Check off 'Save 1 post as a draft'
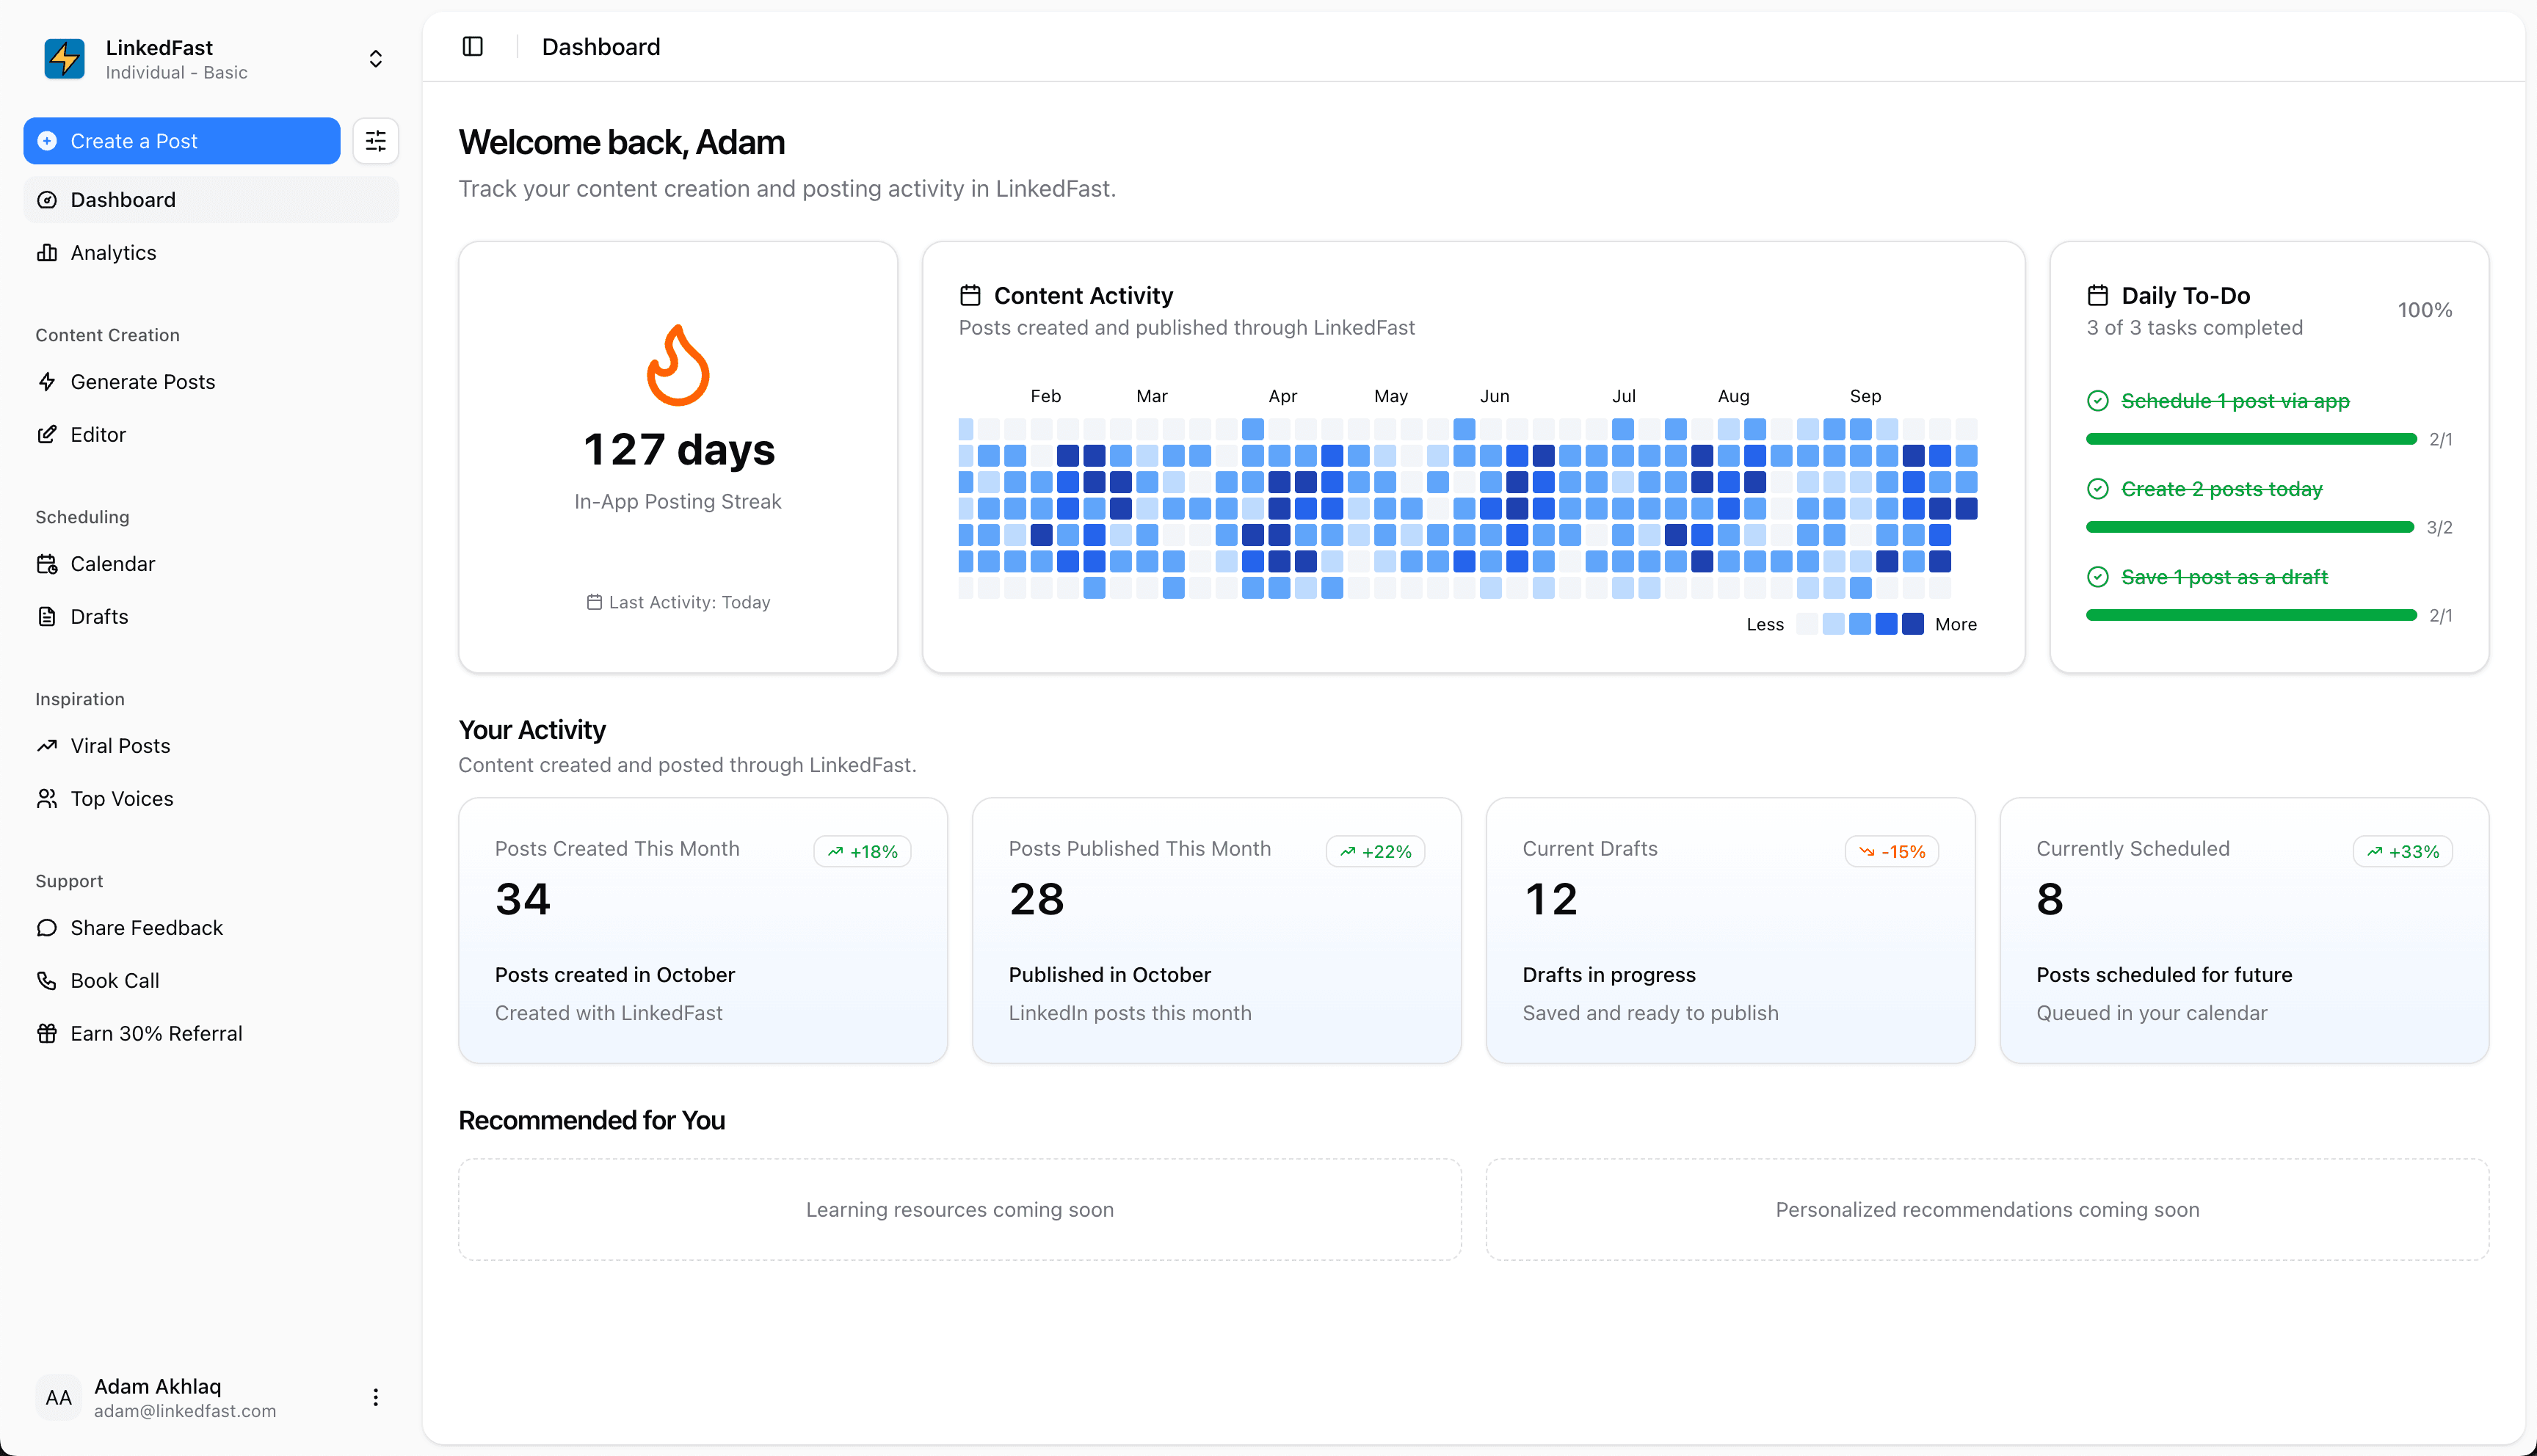 click(2099, 576)
